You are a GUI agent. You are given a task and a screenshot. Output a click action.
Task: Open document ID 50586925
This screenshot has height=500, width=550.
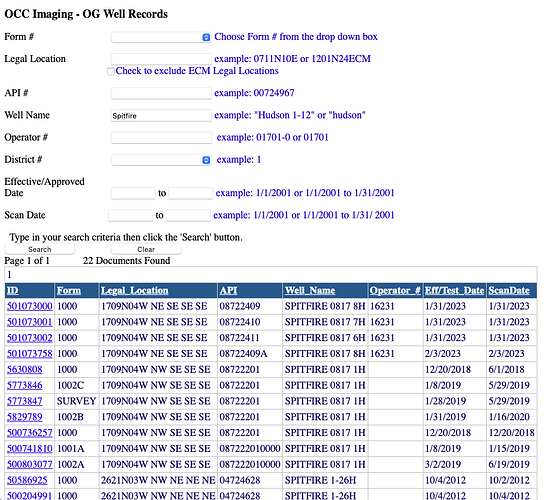[x=27, y=480]
